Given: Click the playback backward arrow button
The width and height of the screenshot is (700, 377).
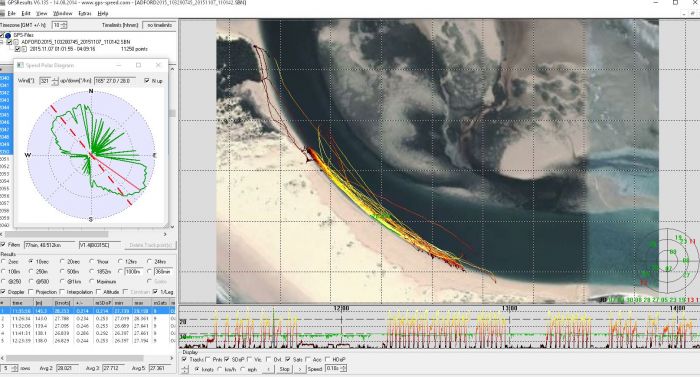Looking at the screenshot, I should [268, 369].
